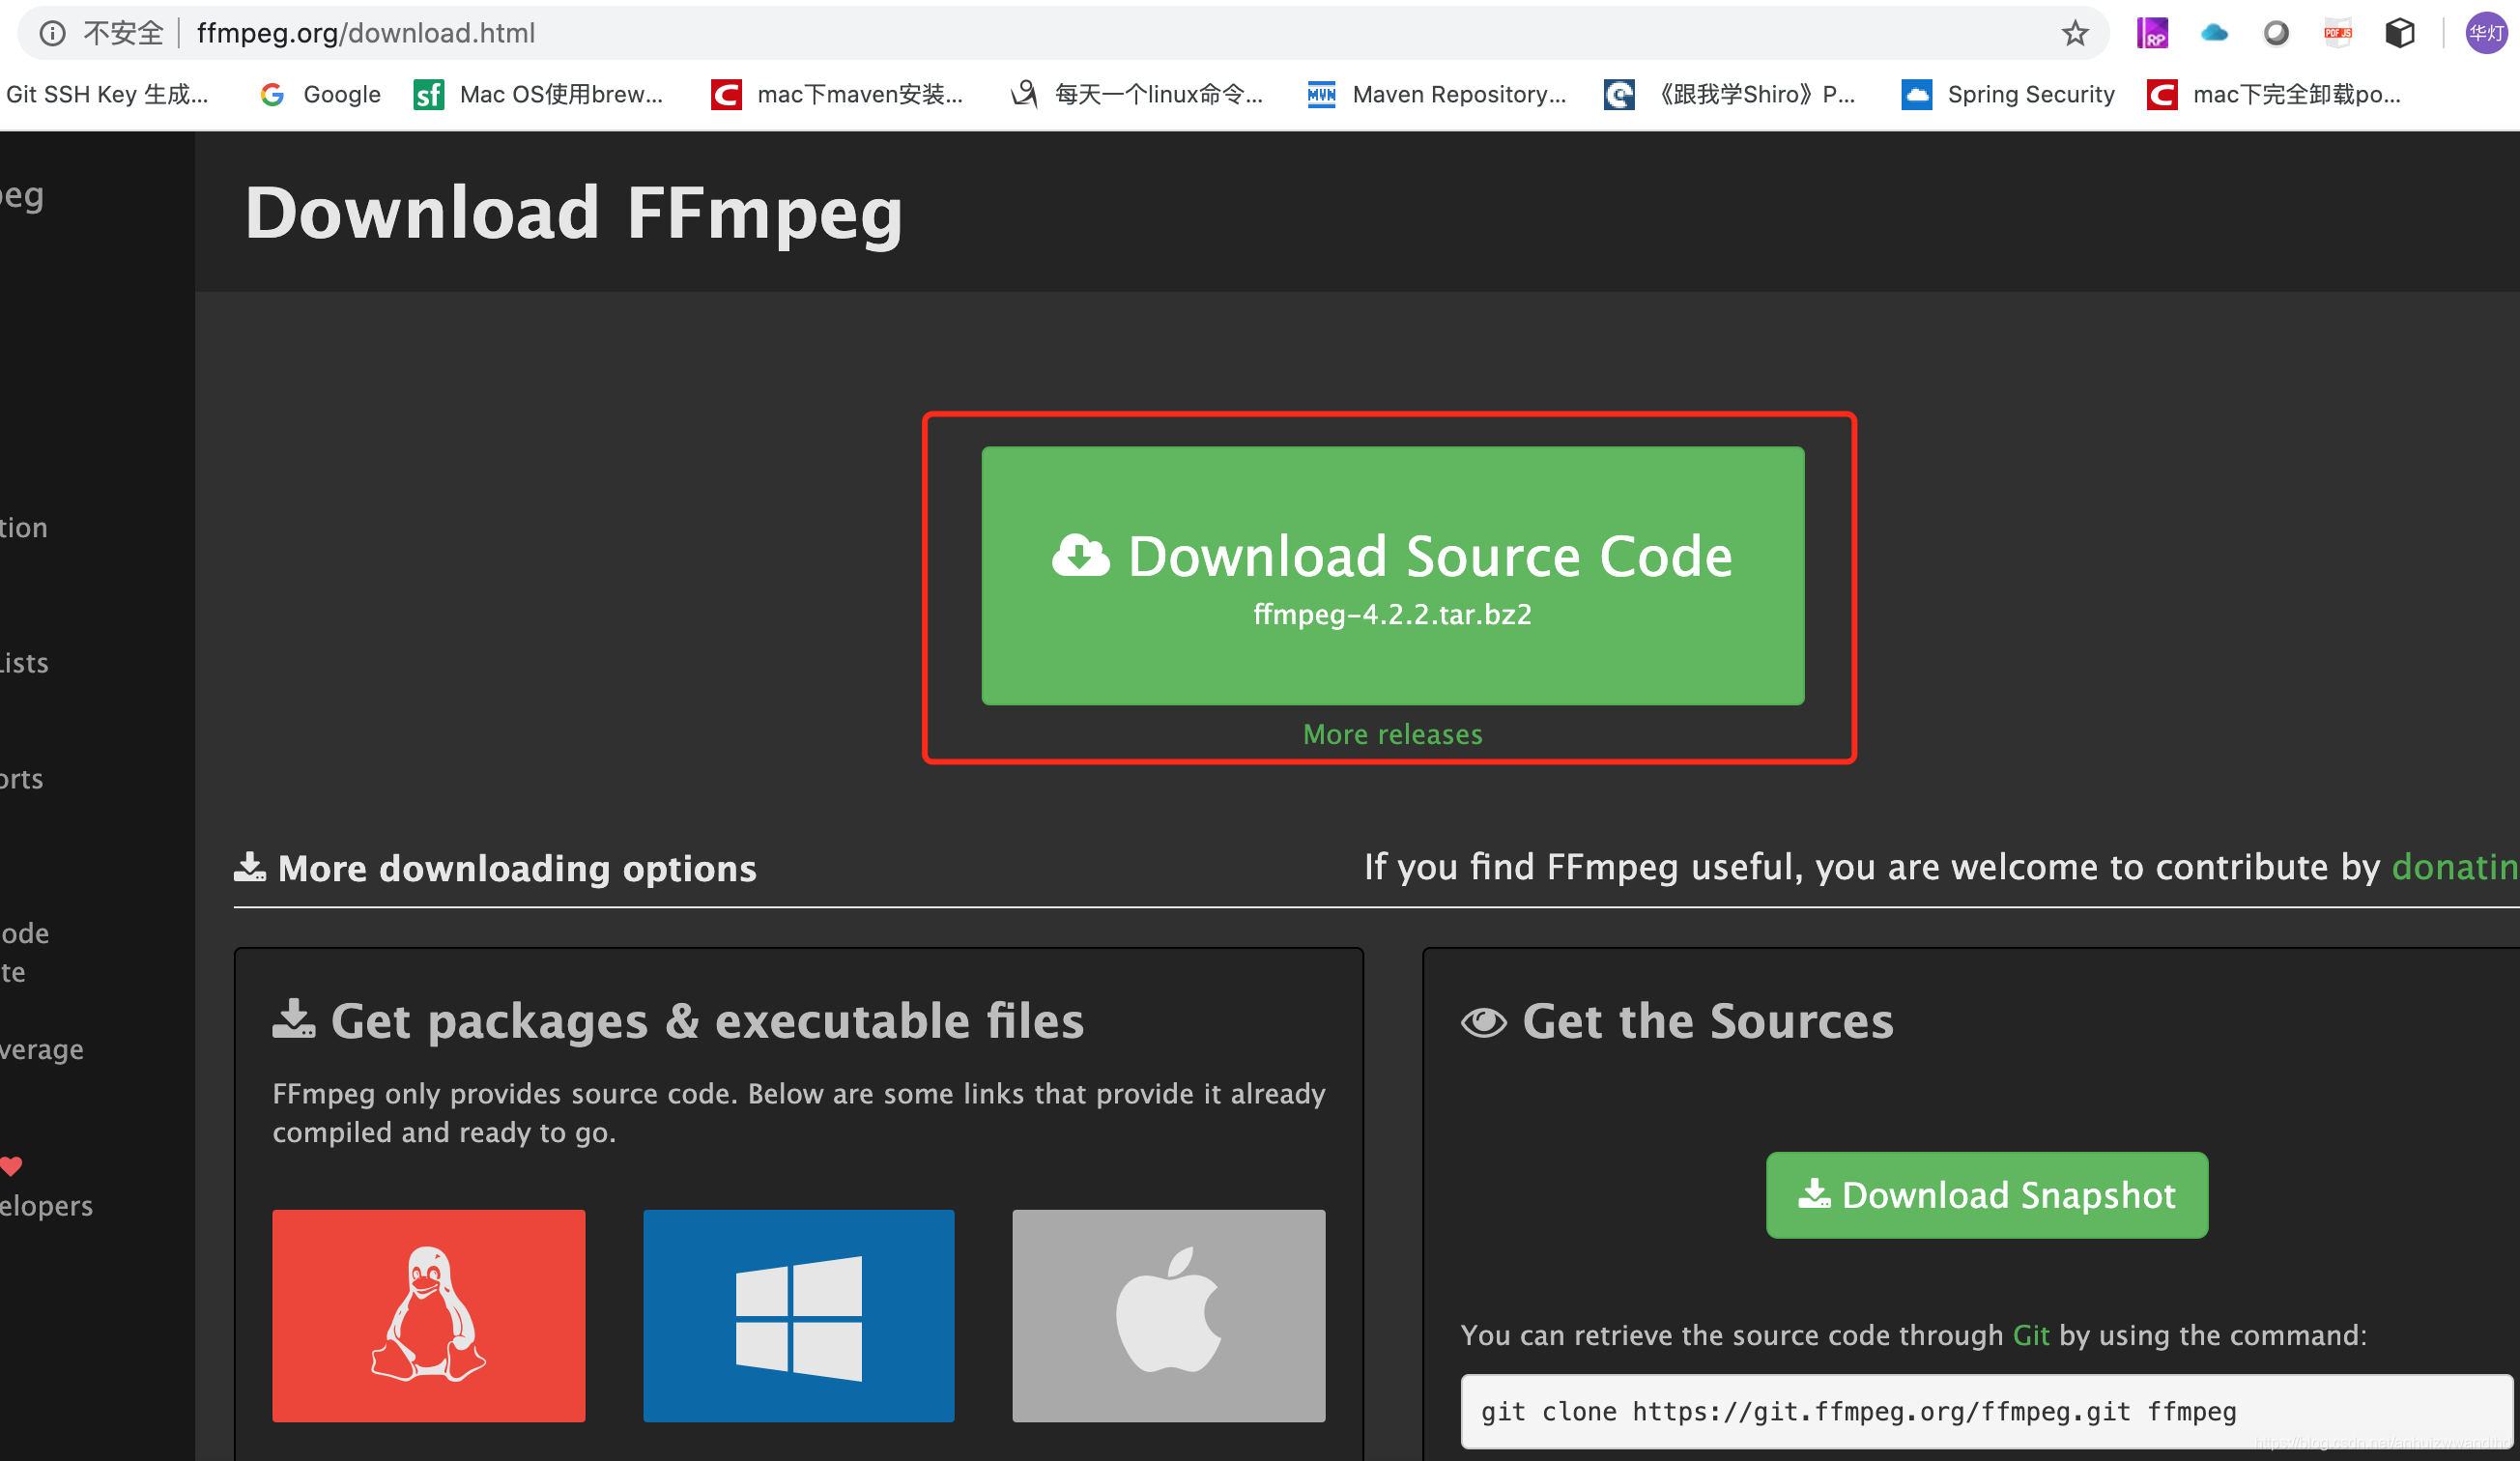Open the purple user profile avatar

click(2485, 33)
